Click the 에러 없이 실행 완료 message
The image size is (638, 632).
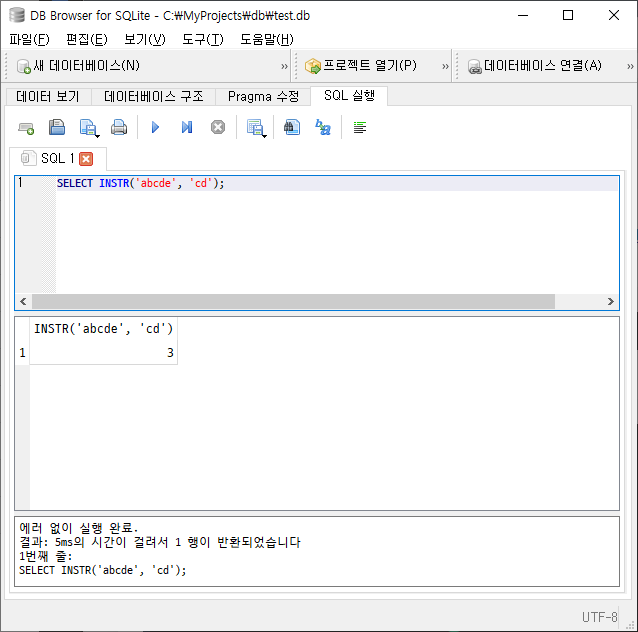point(79,528)
